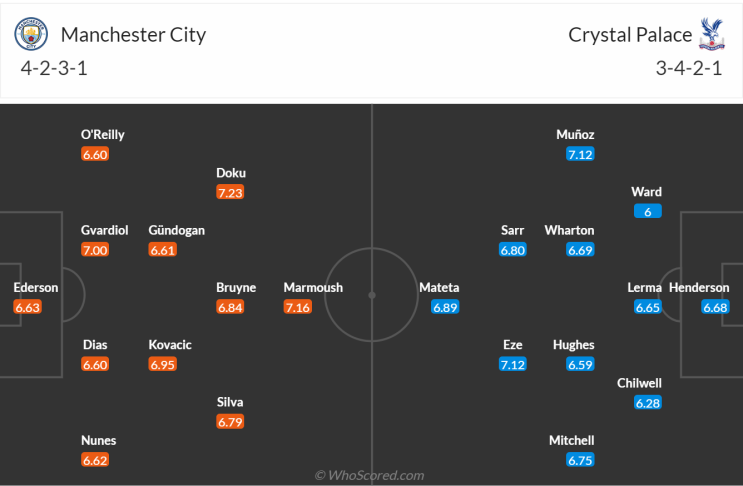Select Doku's 7.23 rating badge
This screenshot has height=486, width=743.
tap(231, 192)
